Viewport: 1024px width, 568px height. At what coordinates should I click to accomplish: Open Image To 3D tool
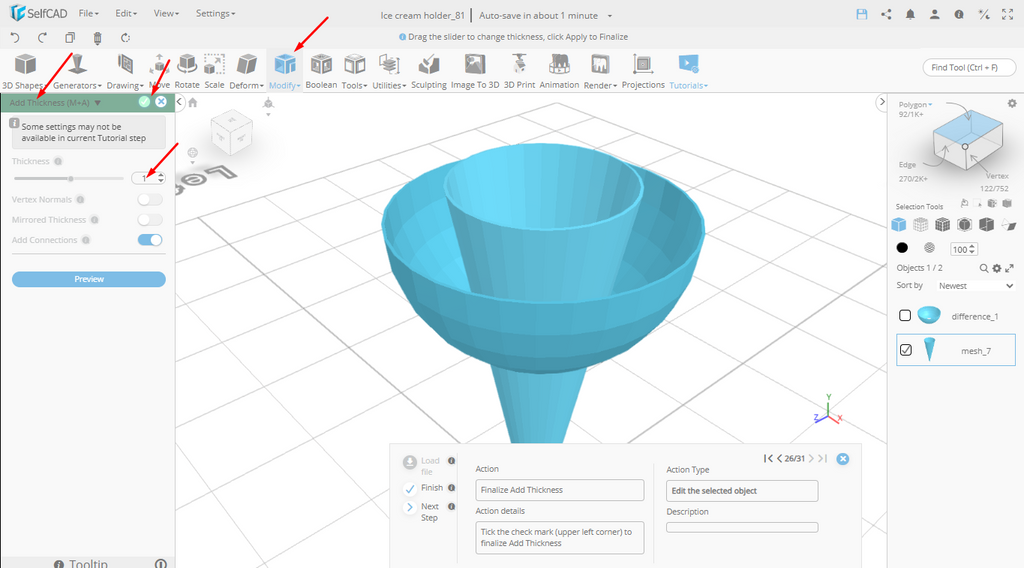tap(475, 71)
